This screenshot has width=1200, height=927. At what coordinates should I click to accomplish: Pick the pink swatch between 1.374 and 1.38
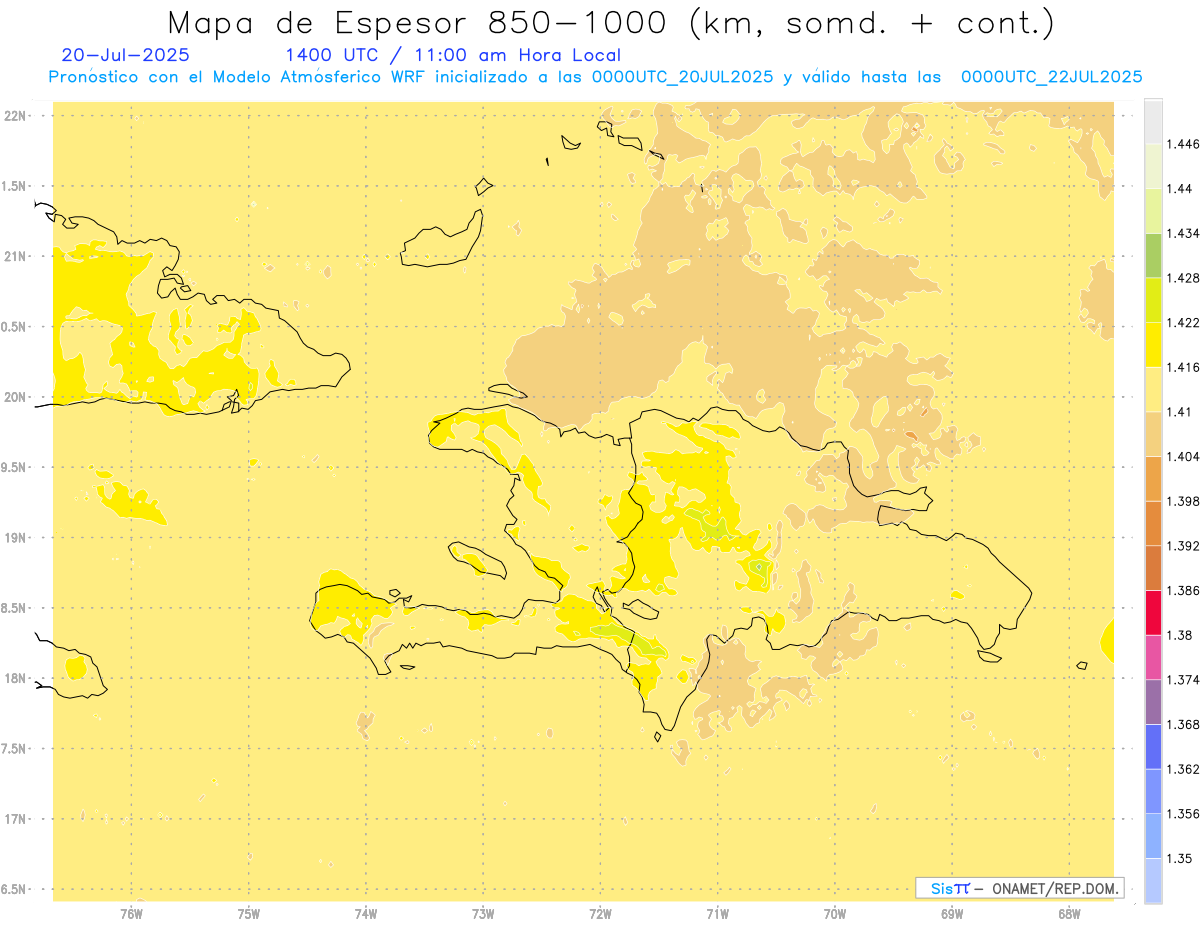(x=1153, y=658)
